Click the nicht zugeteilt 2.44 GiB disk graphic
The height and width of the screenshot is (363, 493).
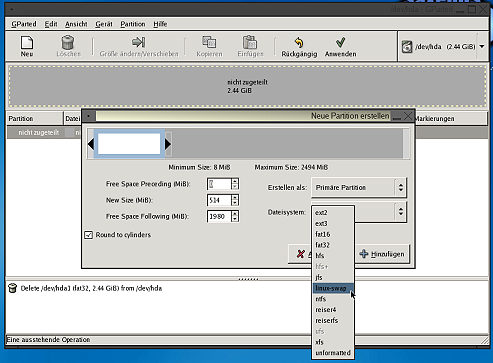point(247,86)
